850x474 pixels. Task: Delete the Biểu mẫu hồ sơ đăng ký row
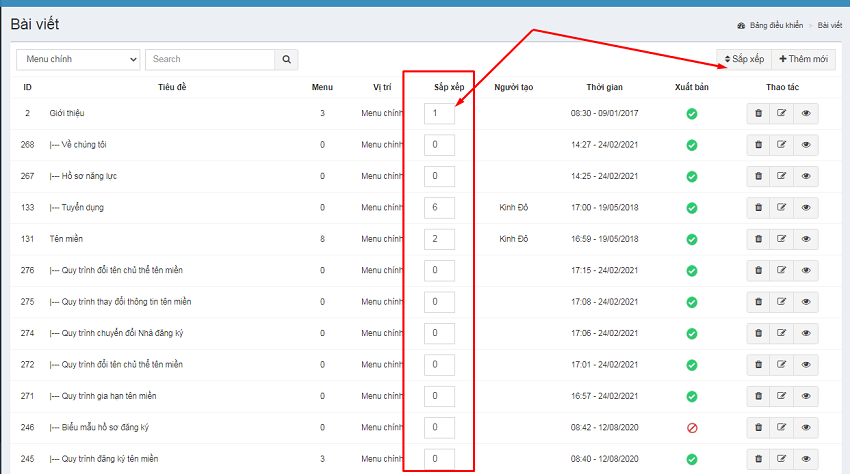[x=758, y=428]
